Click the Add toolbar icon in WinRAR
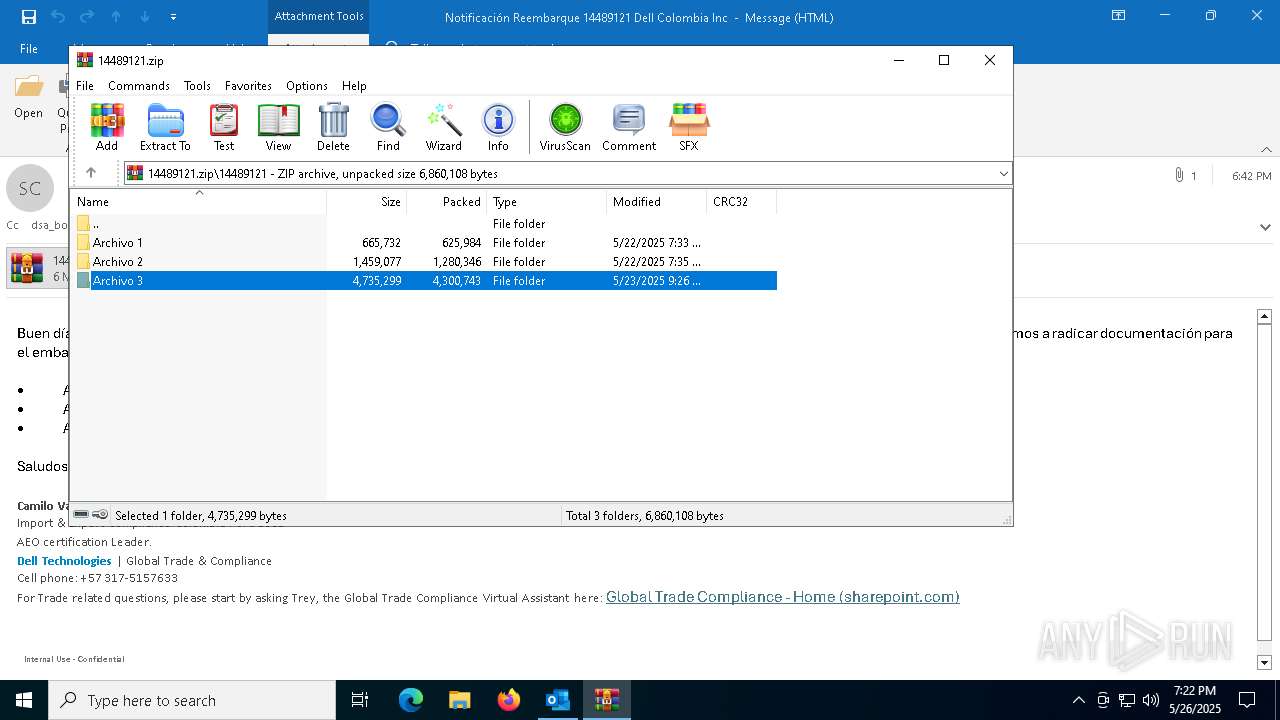Screen dimensions: 1280x720 click(107, 127)
